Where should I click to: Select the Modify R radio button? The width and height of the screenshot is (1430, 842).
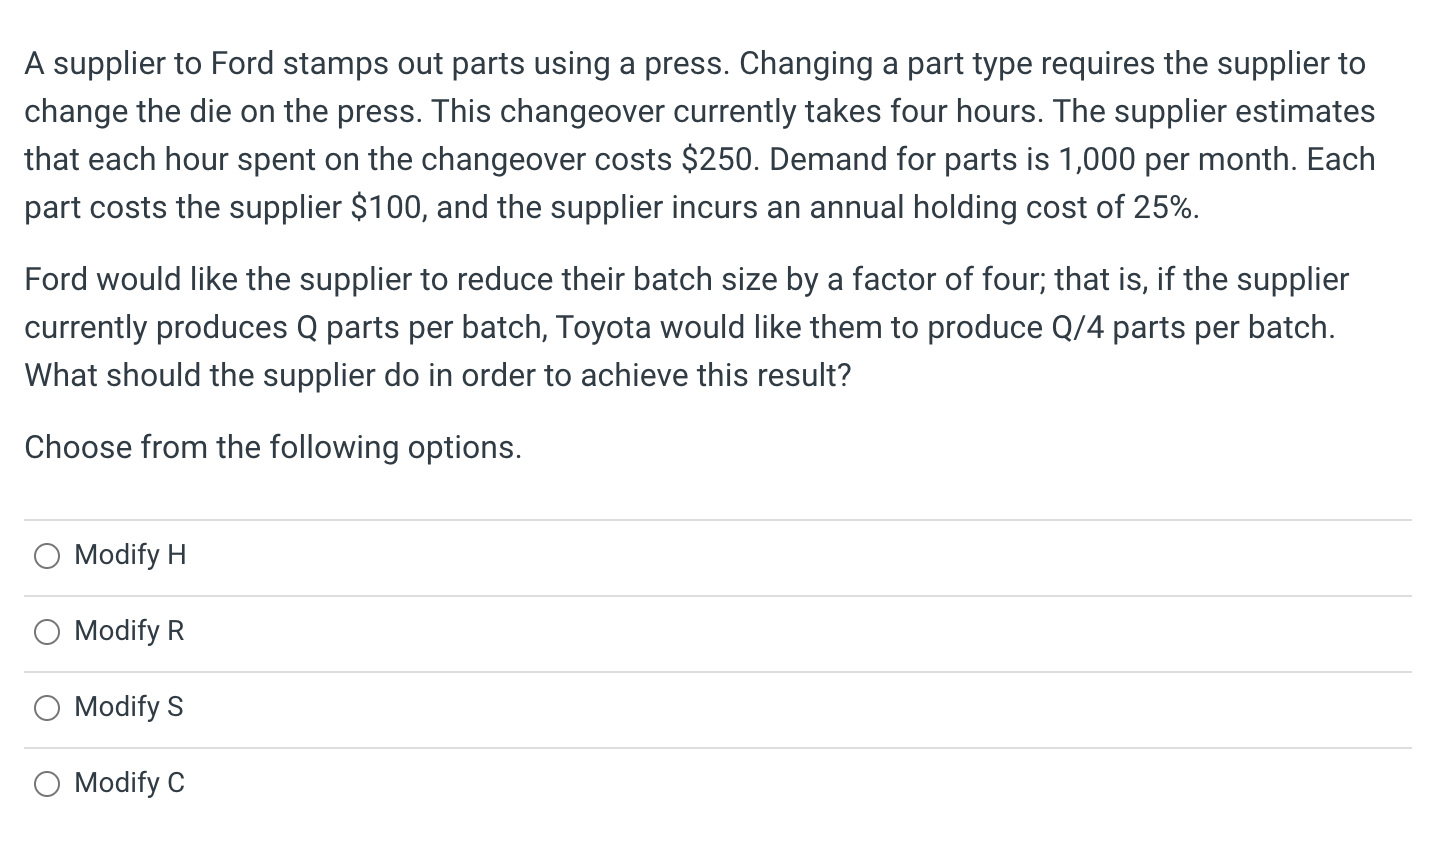[x=46, y=631]
